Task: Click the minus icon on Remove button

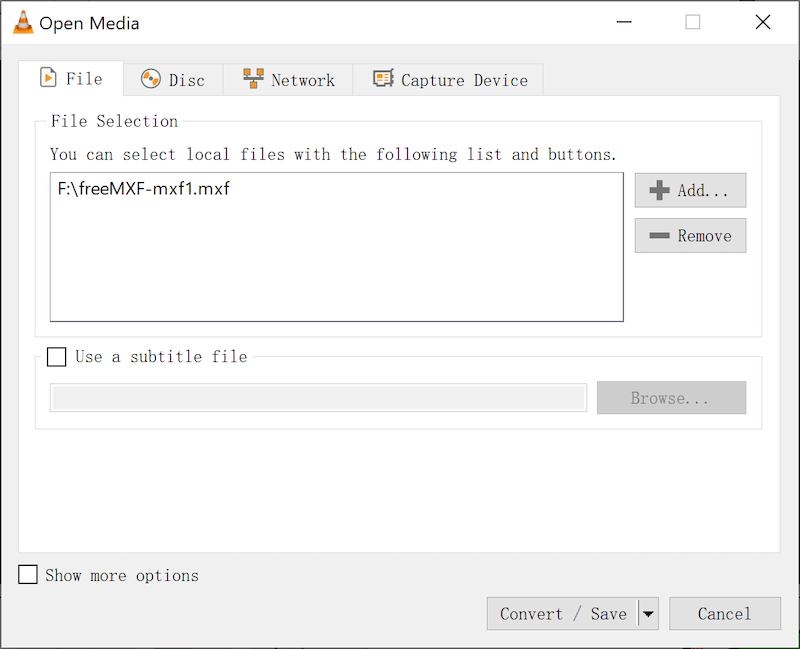Action: click(659, 236)
